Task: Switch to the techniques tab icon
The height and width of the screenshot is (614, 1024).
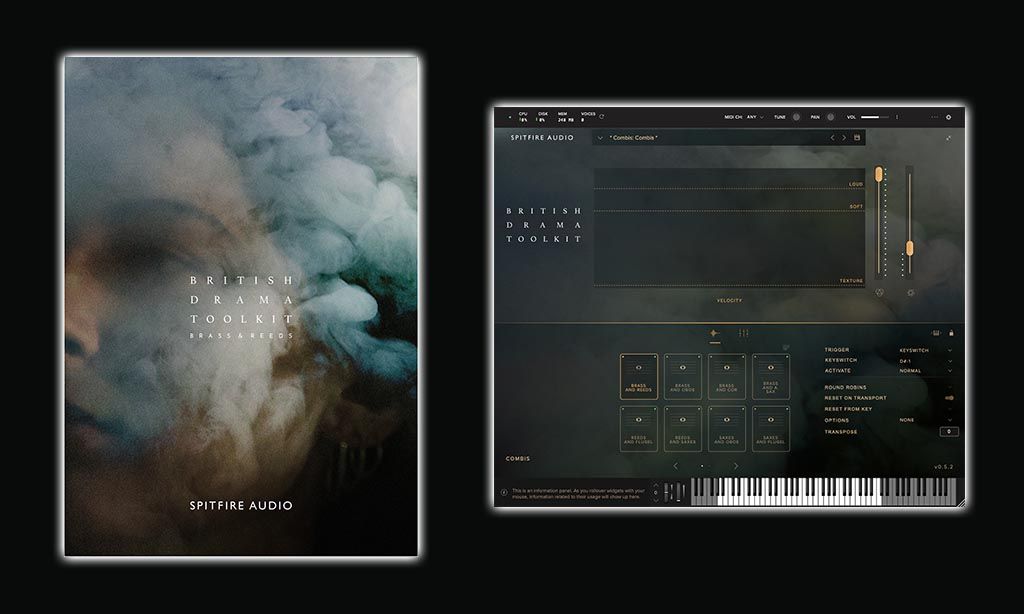Action: [x=715, y=334]
